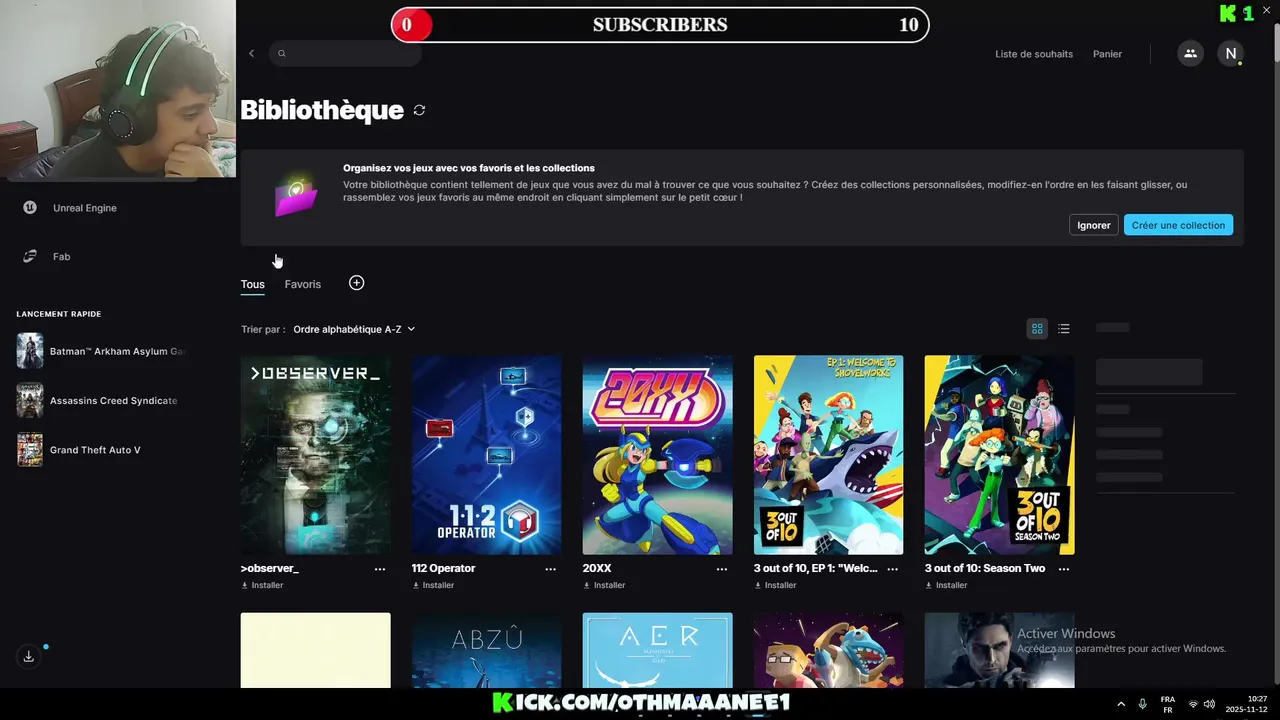1280x720 pixels.
Task: Select the Tous tab
Action: (253, 285)
